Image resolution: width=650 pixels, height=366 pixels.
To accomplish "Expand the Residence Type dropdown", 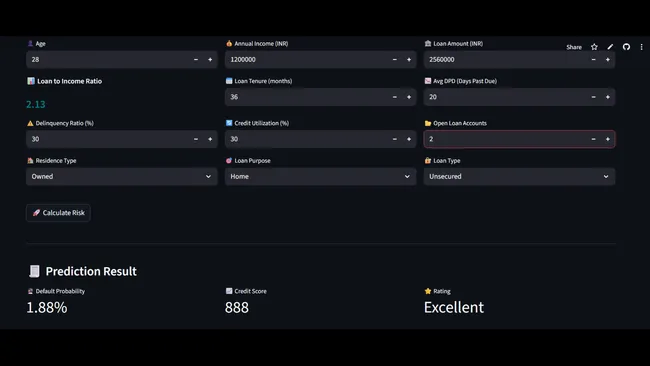I will [121, 177].
